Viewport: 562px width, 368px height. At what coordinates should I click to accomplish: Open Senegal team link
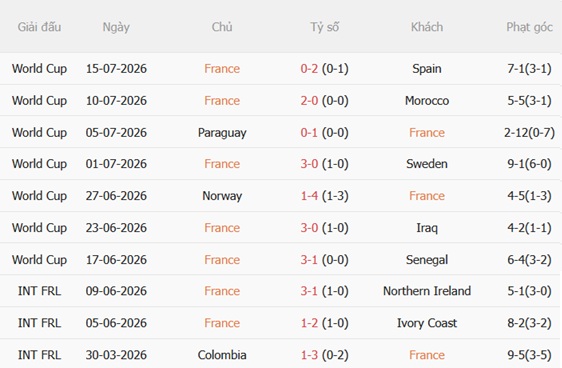coord(427,260)
